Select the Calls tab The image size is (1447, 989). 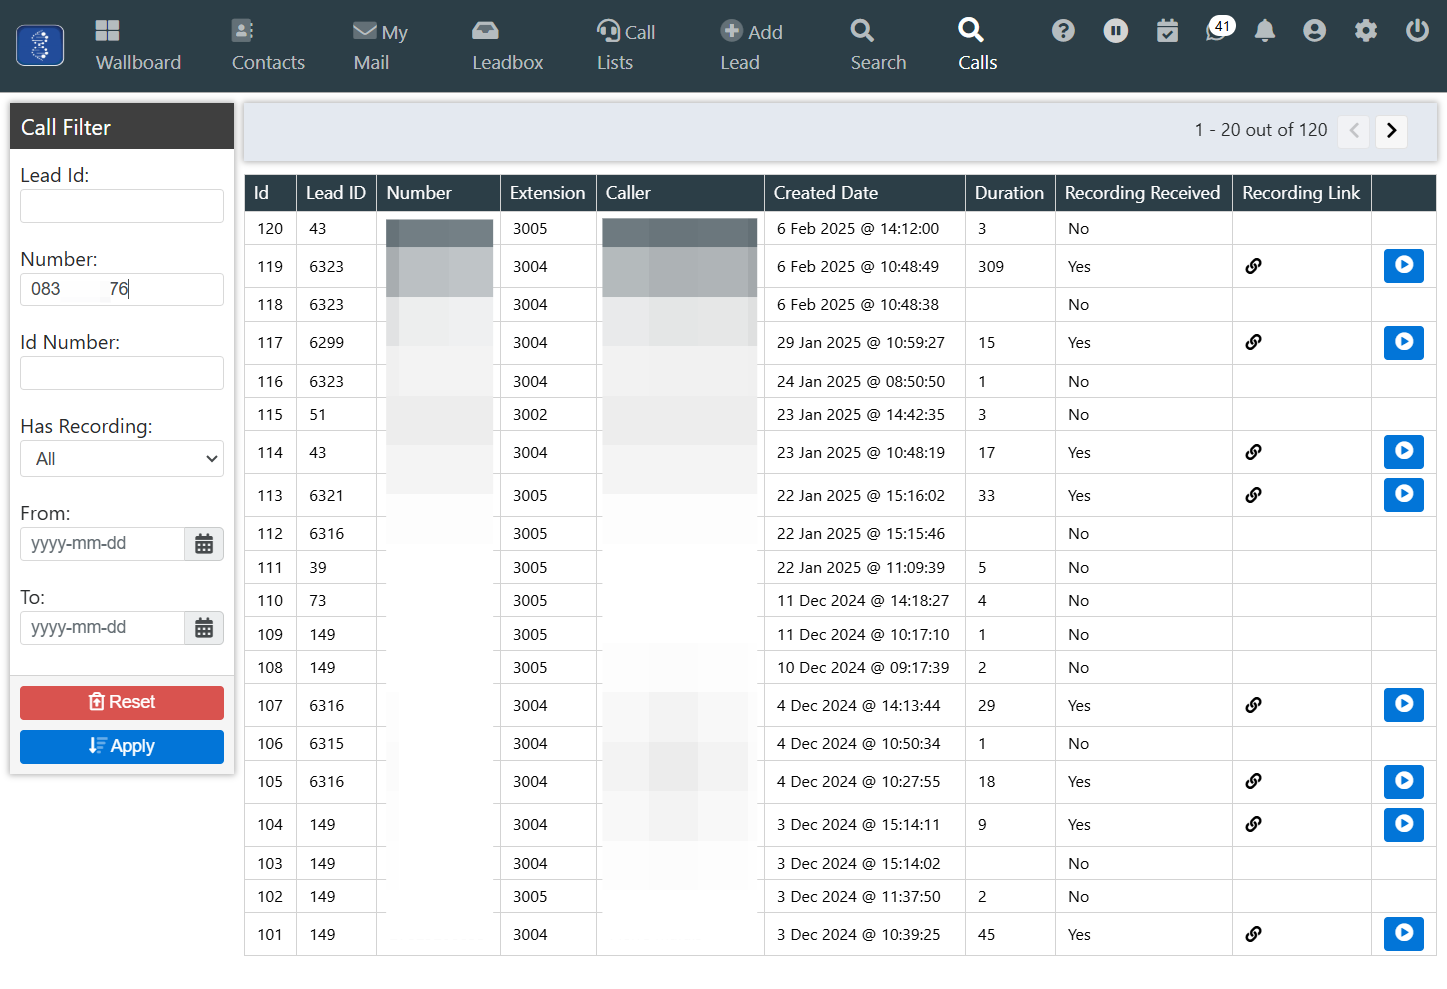click(977, 46)
